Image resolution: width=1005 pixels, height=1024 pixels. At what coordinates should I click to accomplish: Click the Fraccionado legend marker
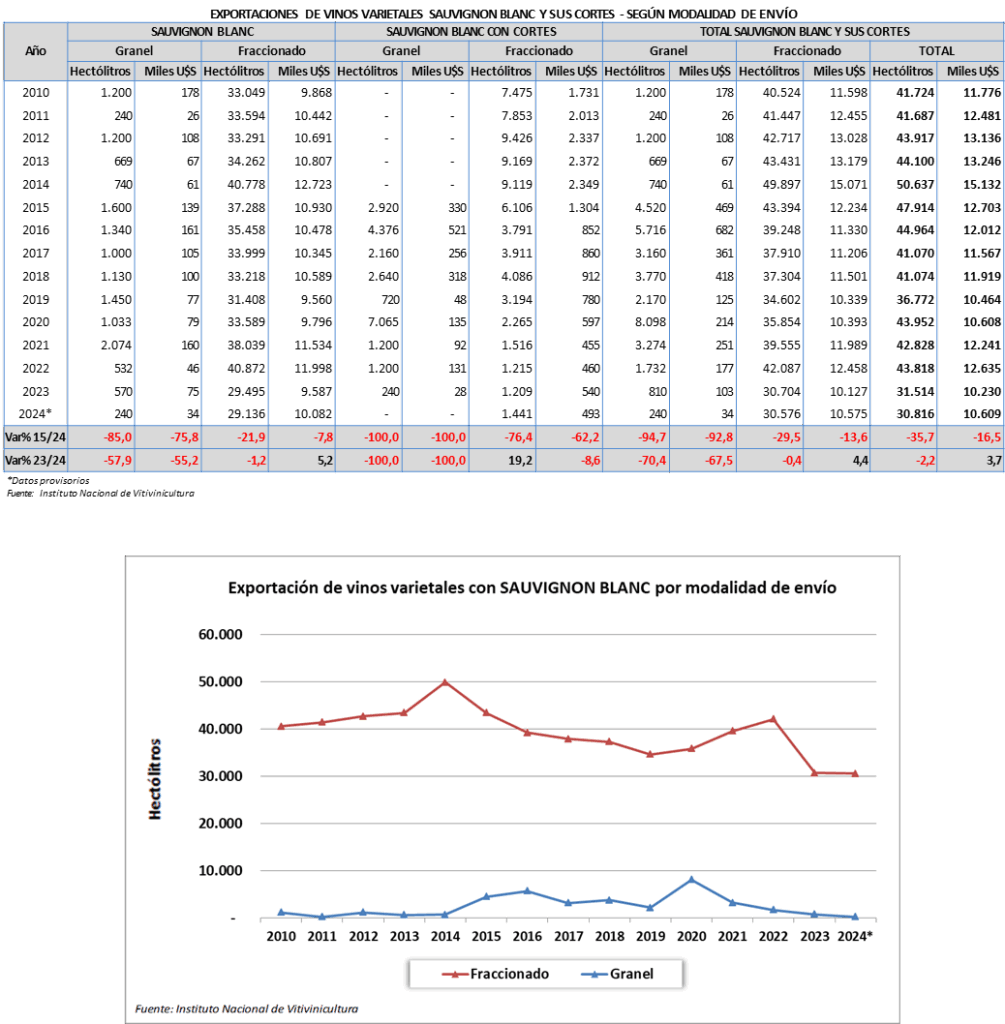click(455, 973)
